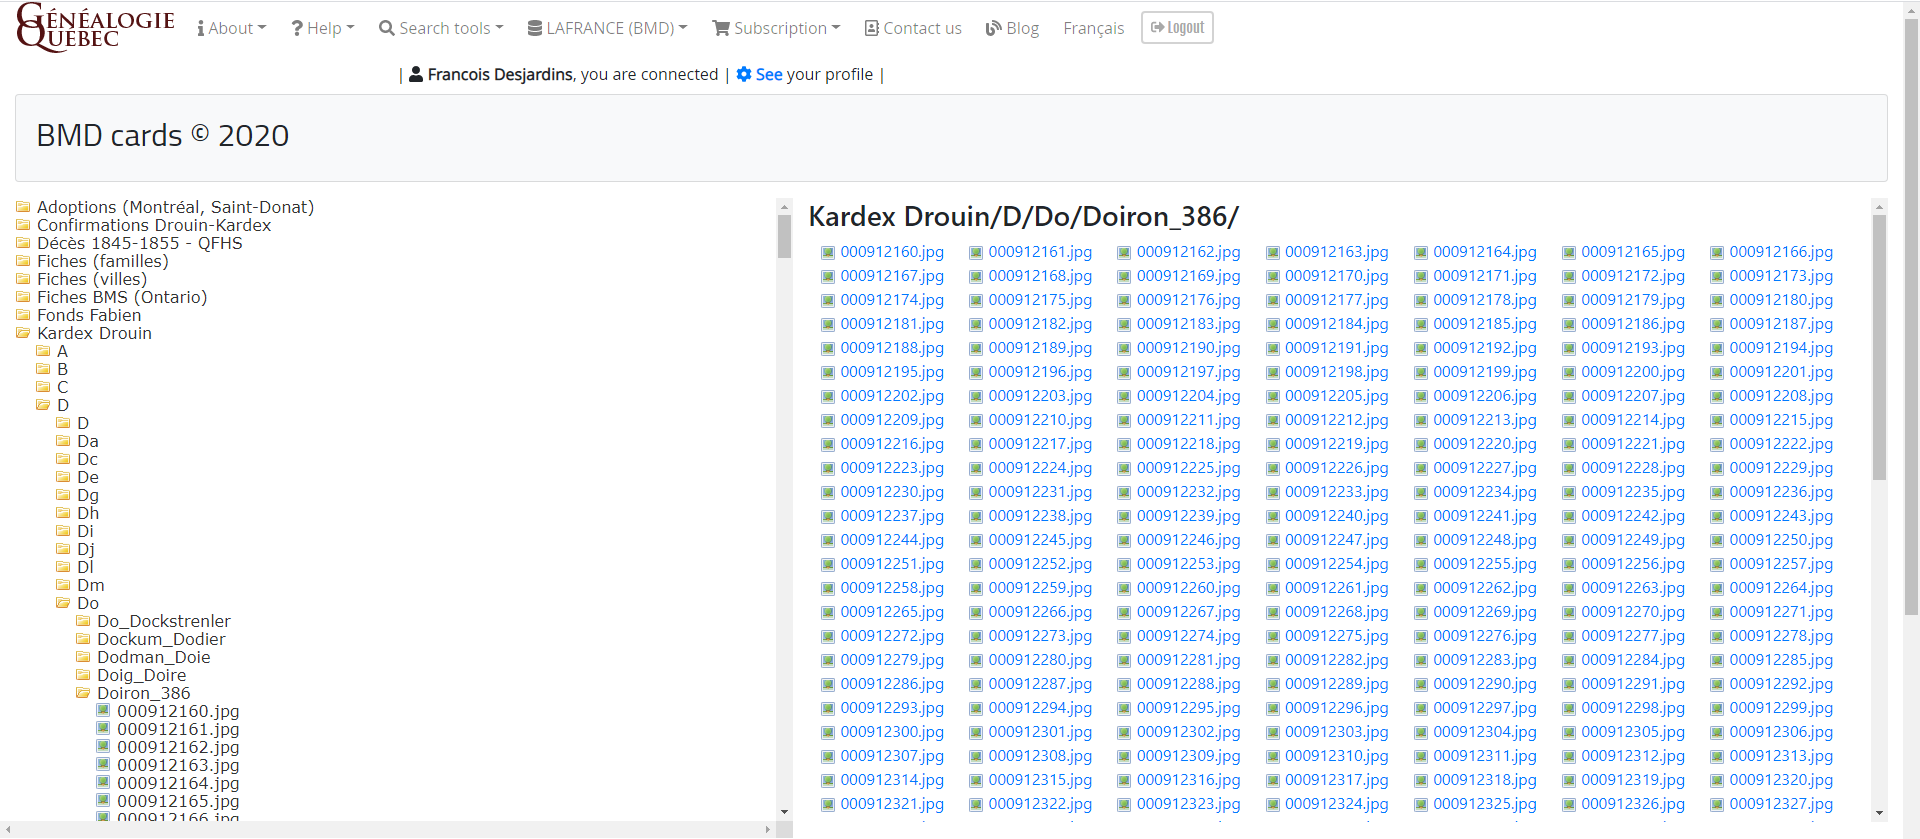Viewport: 1920px width, 839px height.
Task: Click the Décès 1845-1855 - QFHS folder icon
Action: click(23, 243)
